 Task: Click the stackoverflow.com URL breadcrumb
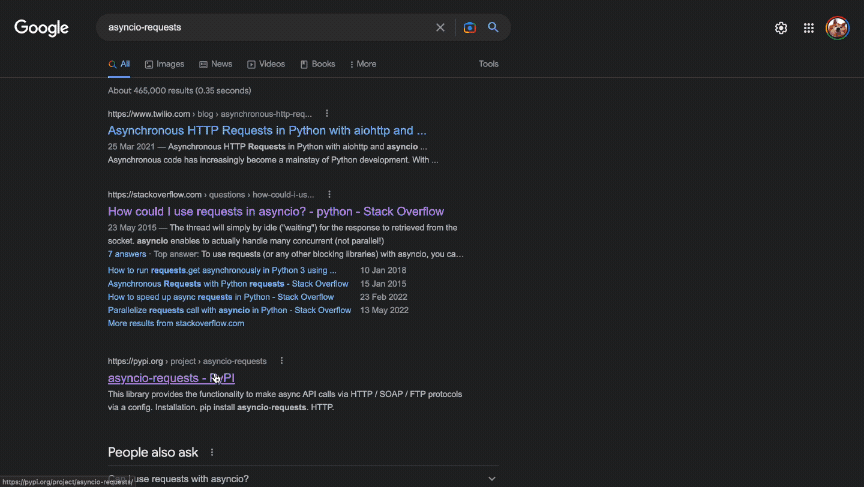210,194
